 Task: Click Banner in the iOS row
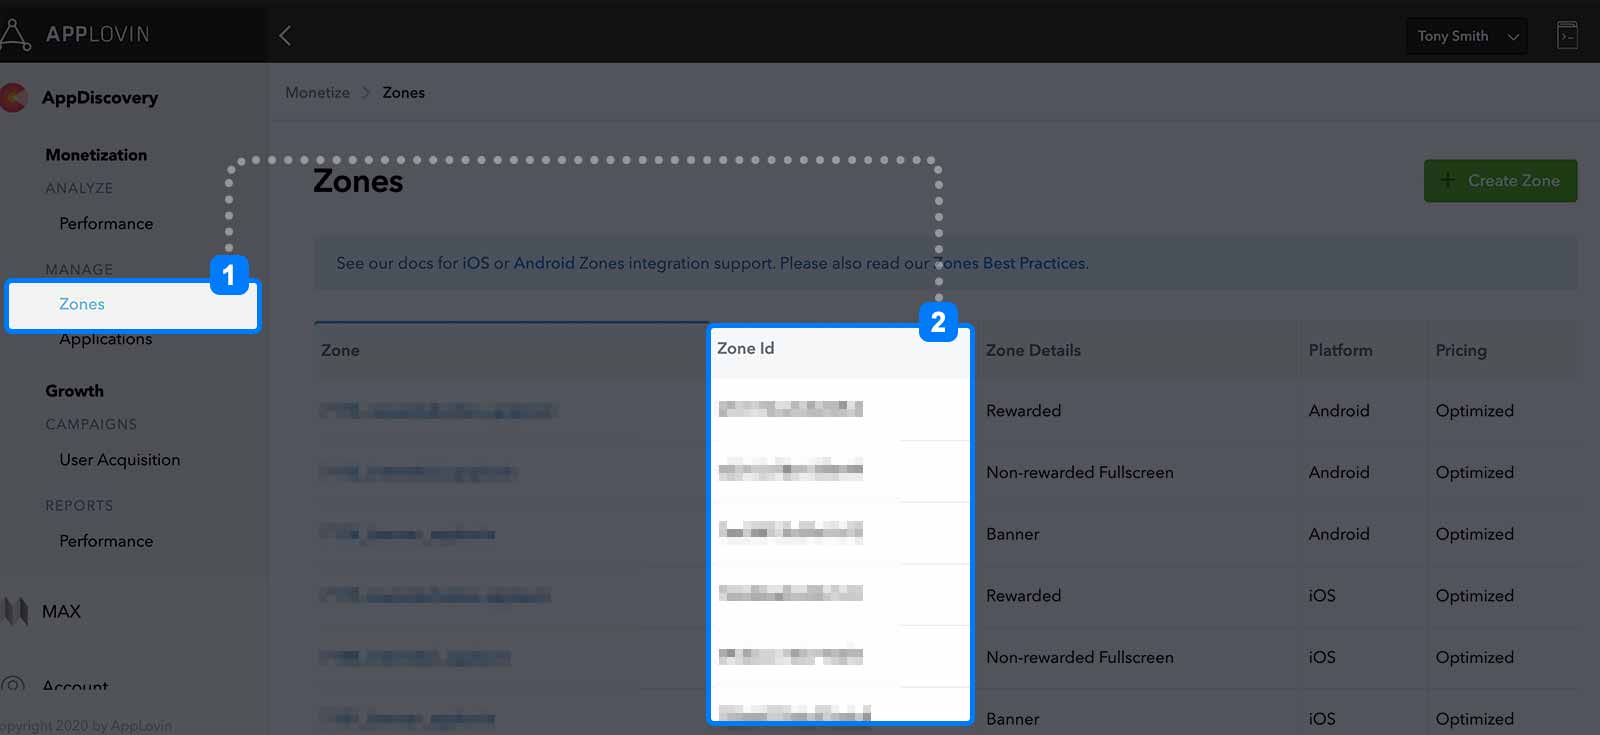pyautogui.click(x=1013, y=719)
